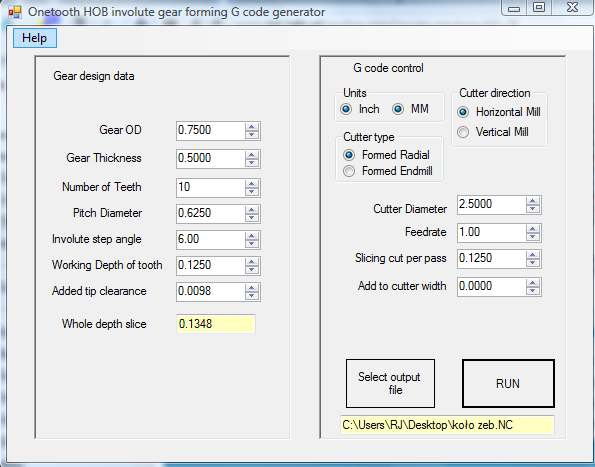
Task: Increase Cutter Diameter with up arrow
Action: coord(533,201)
